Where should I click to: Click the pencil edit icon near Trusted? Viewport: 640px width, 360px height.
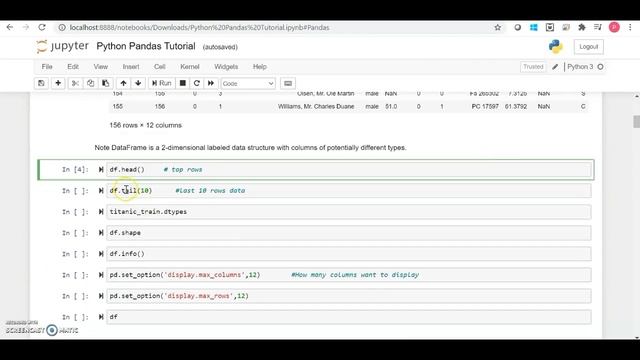click(x=555, y=67)
